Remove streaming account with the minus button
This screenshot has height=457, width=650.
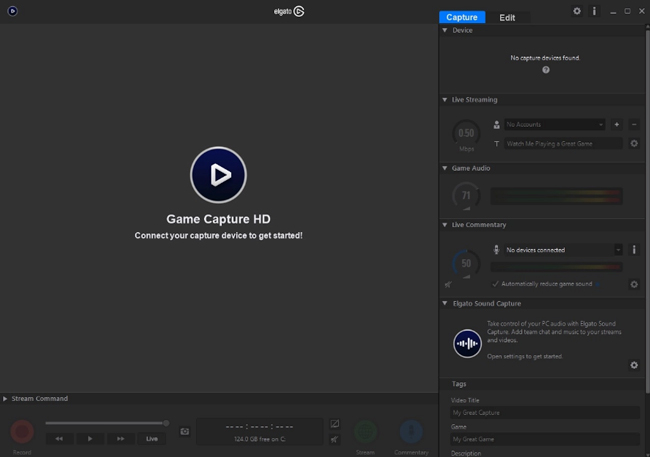click(634, 124)
